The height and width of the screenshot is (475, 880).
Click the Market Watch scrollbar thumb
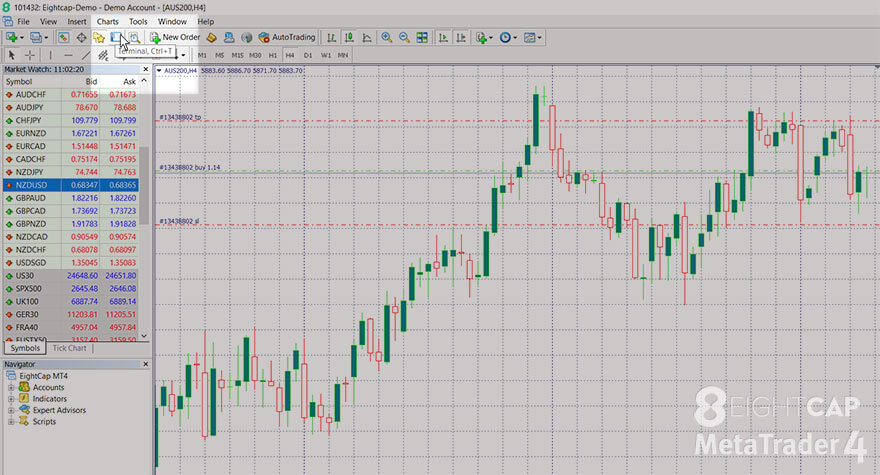[144, 185]
